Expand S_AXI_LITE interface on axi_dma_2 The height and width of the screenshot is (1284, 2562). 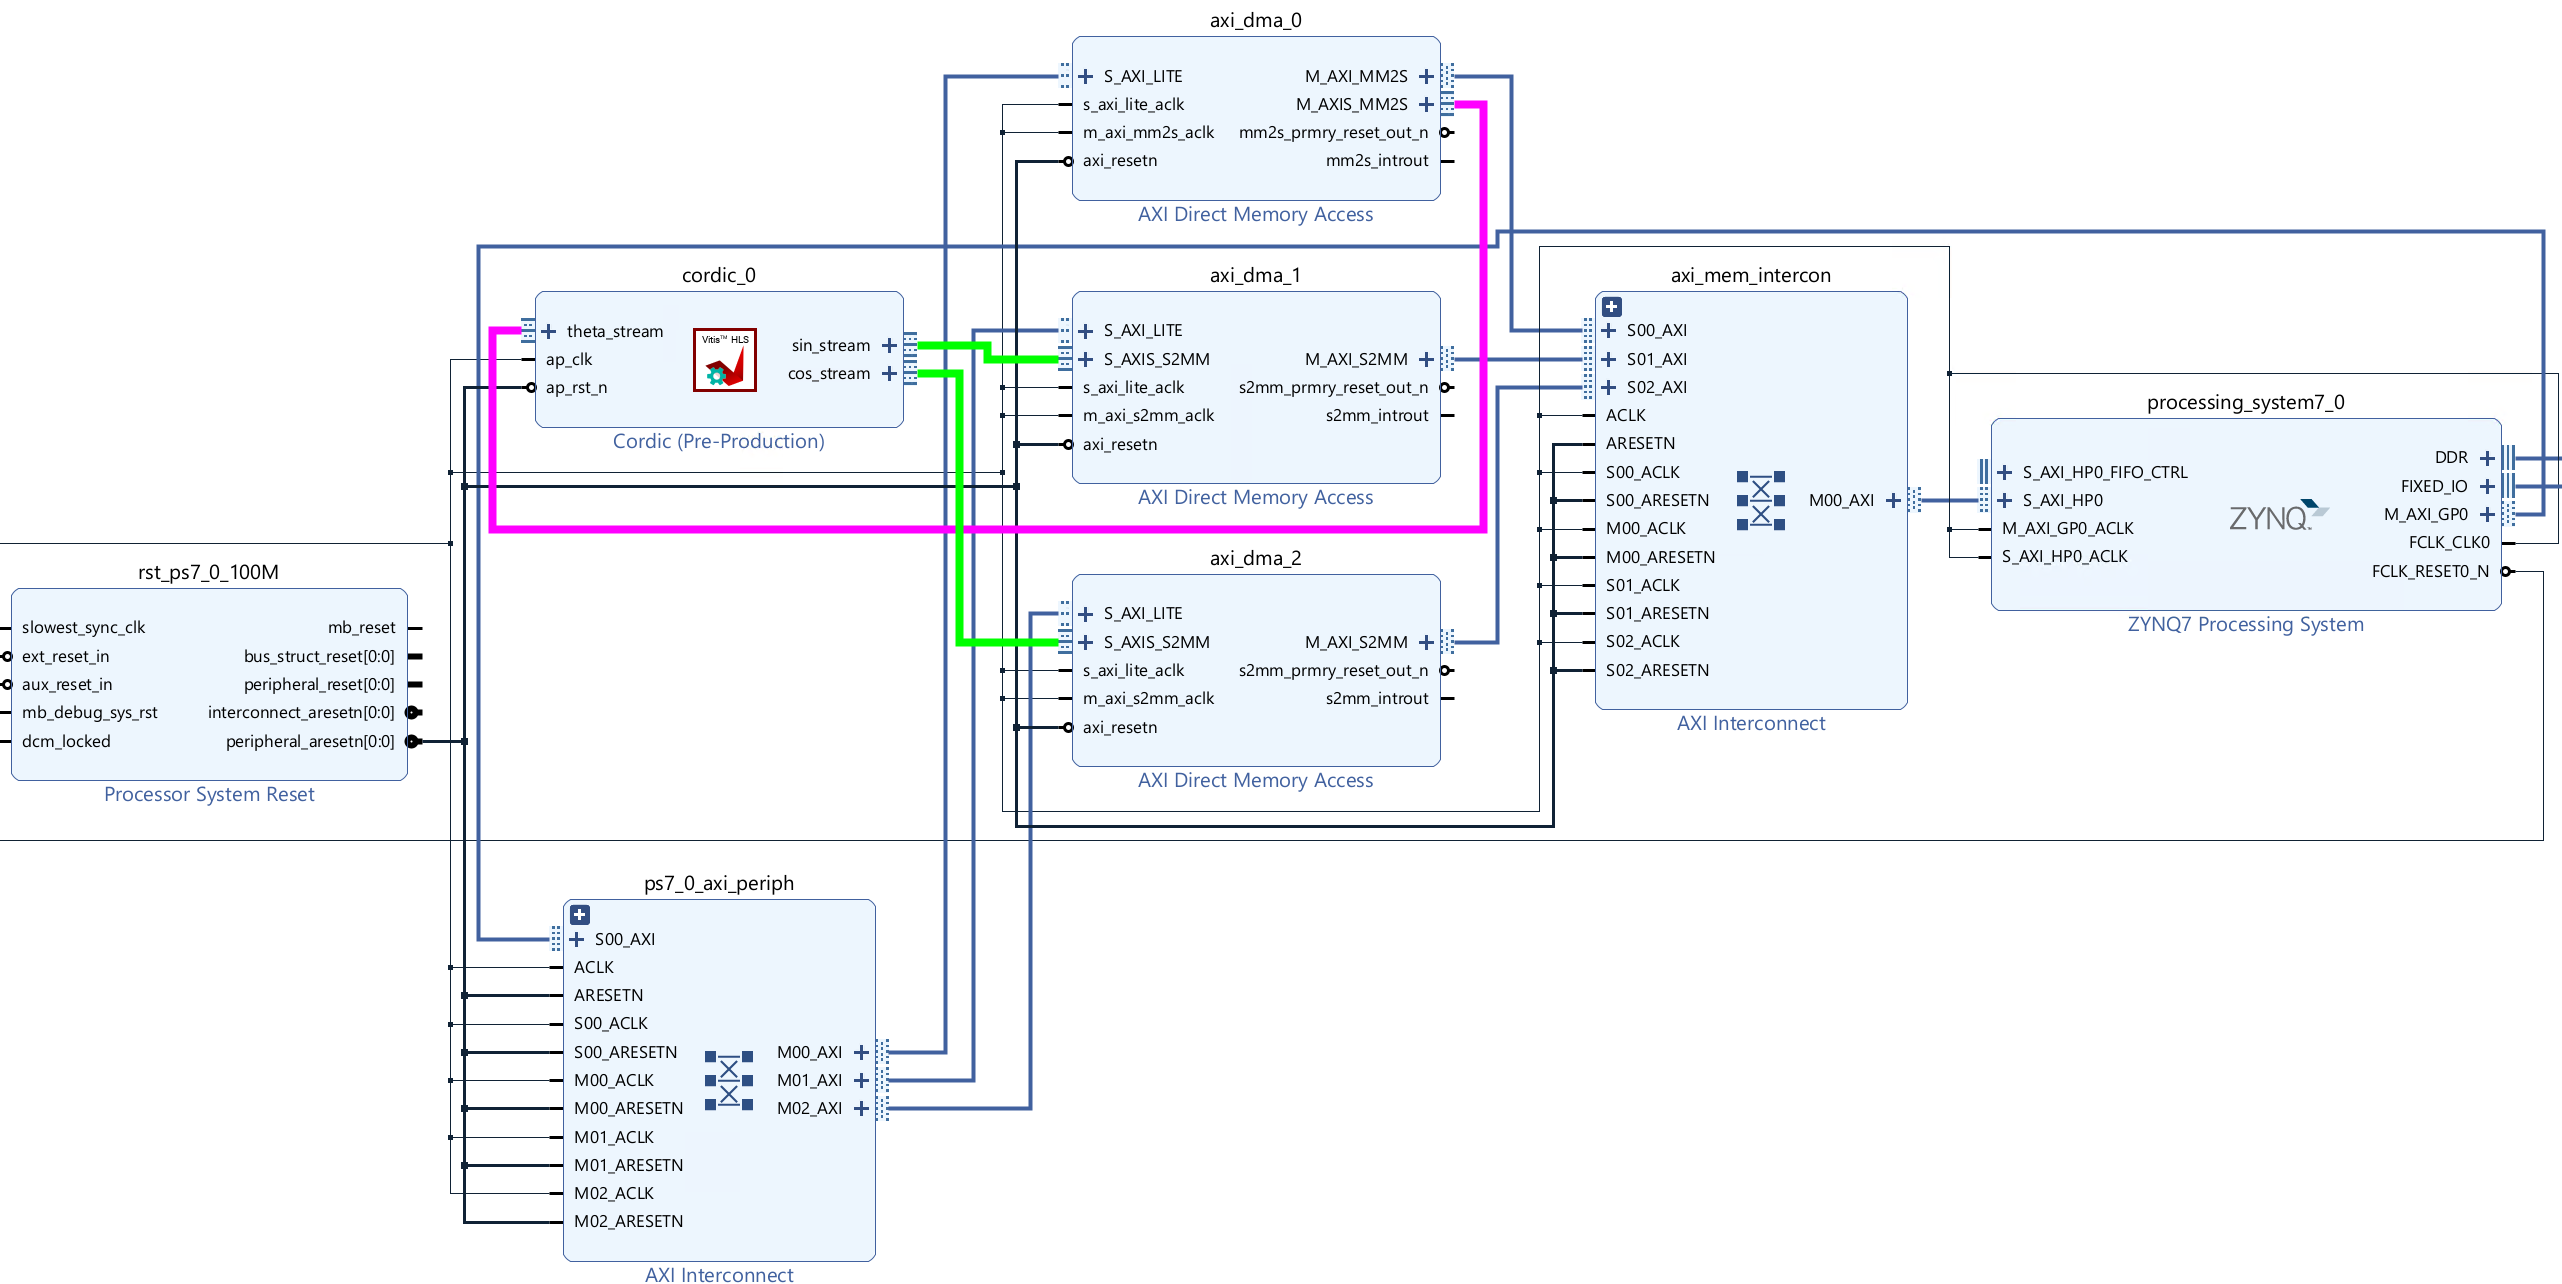point(1086,613)
